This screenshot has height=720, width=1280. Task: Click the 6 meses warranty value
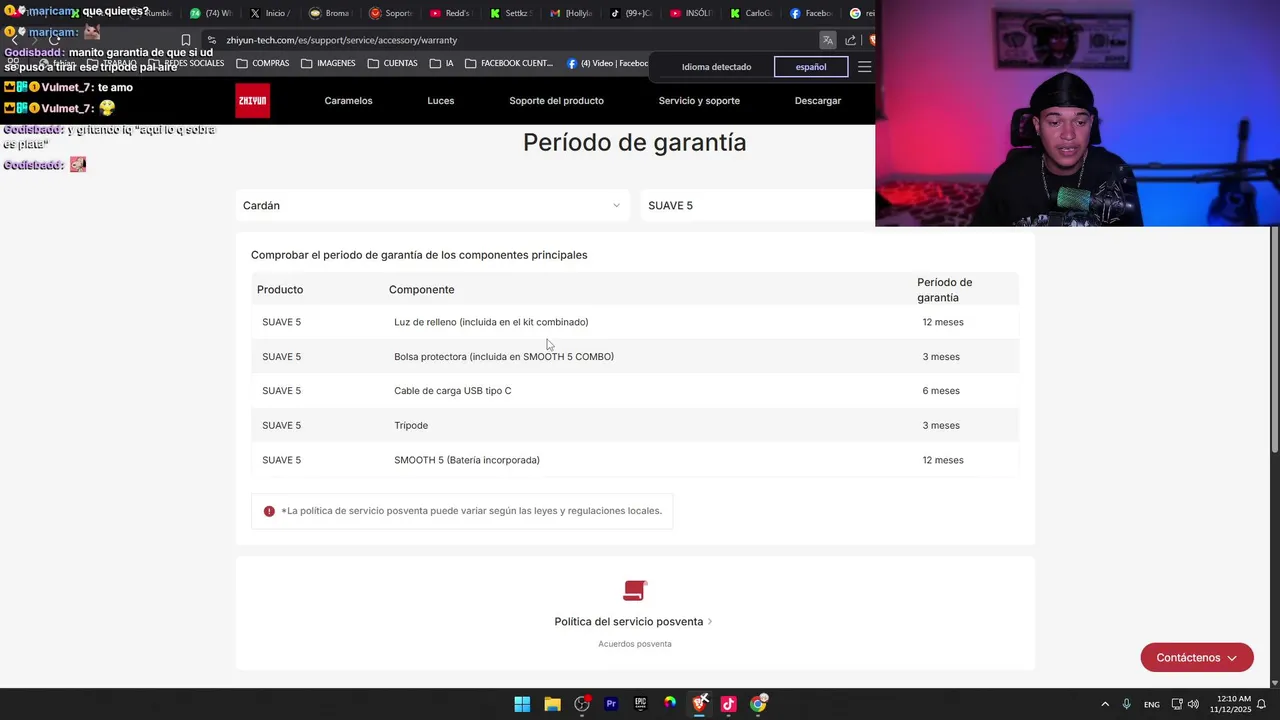pyautogui.click(x=941, y=391)
